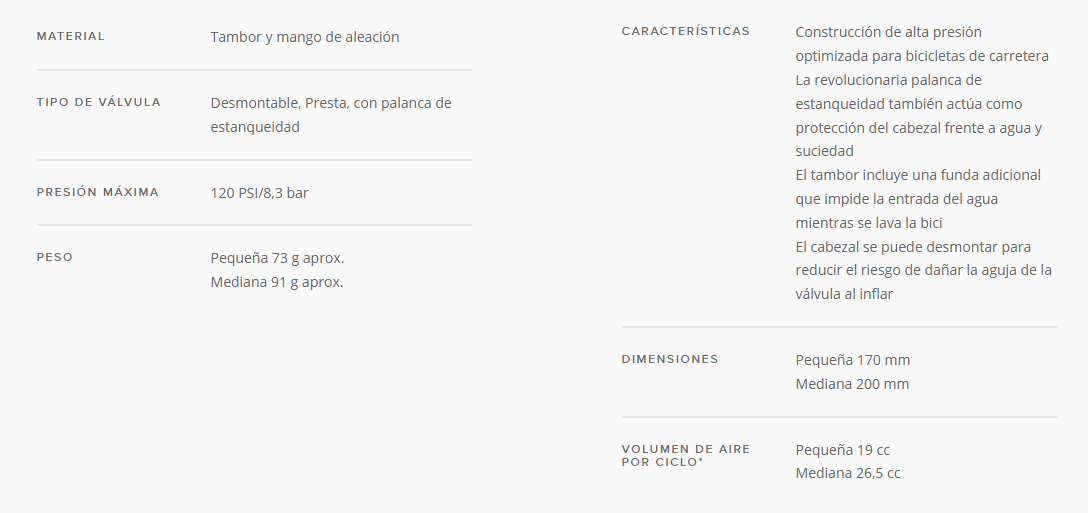Click the CARACTERÍSTICAS heading
Viewport: 1088px width, 513px height.
(686, 31)
